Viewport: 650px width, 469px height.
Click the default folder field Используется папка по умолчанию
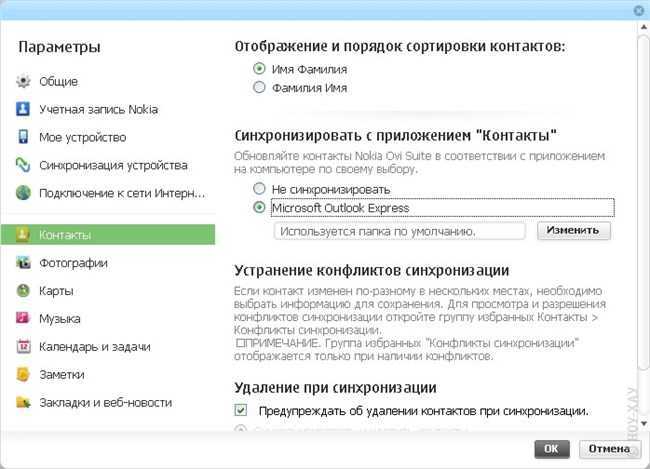[x=400, y=231]
